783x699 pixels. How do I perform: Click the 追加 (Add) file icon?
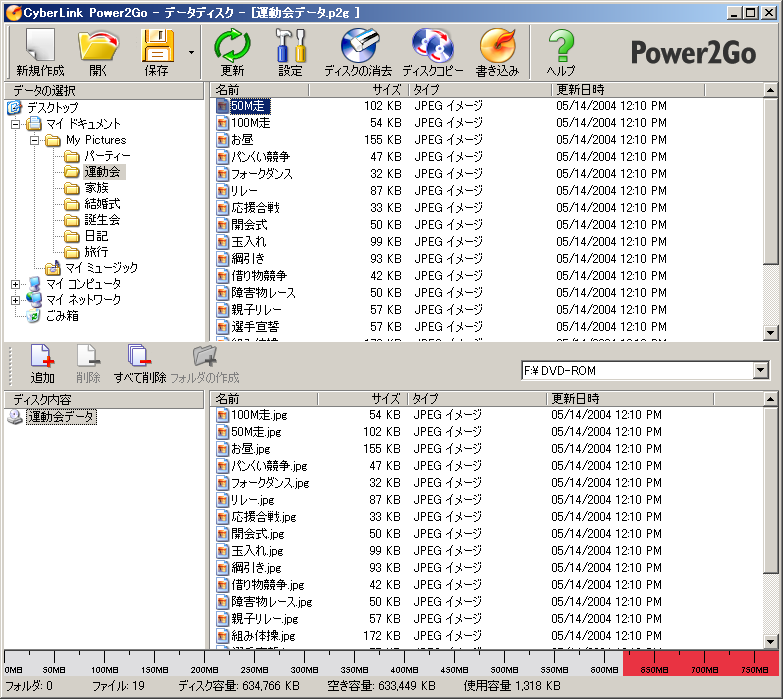[x=42, y=363]
